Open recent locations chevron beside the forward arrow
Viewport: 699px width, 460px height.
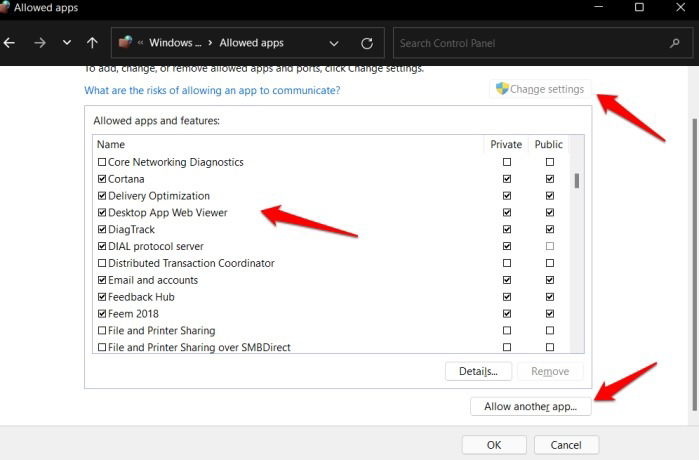(67, 43)
